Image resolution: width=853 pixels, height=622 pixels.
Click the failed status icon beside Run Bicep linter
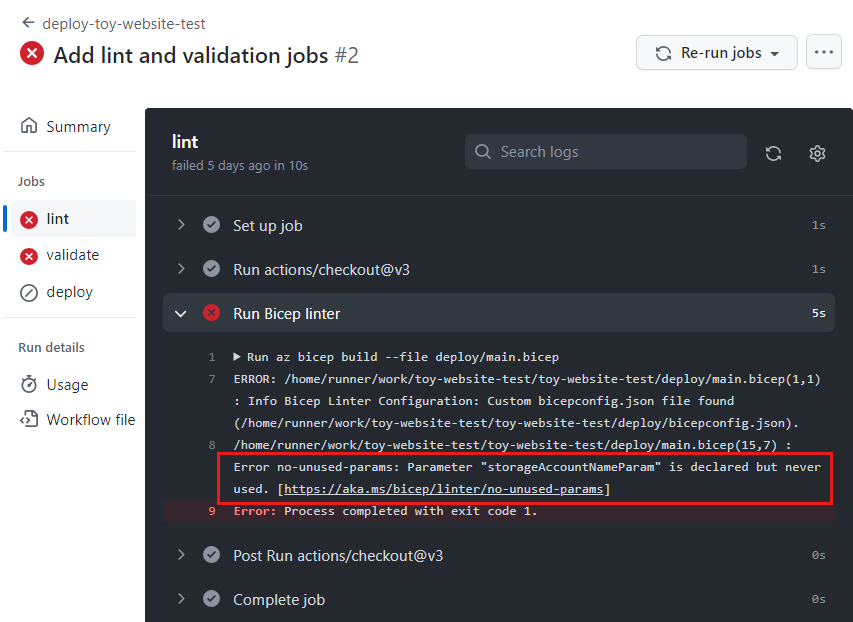(211, 313)
